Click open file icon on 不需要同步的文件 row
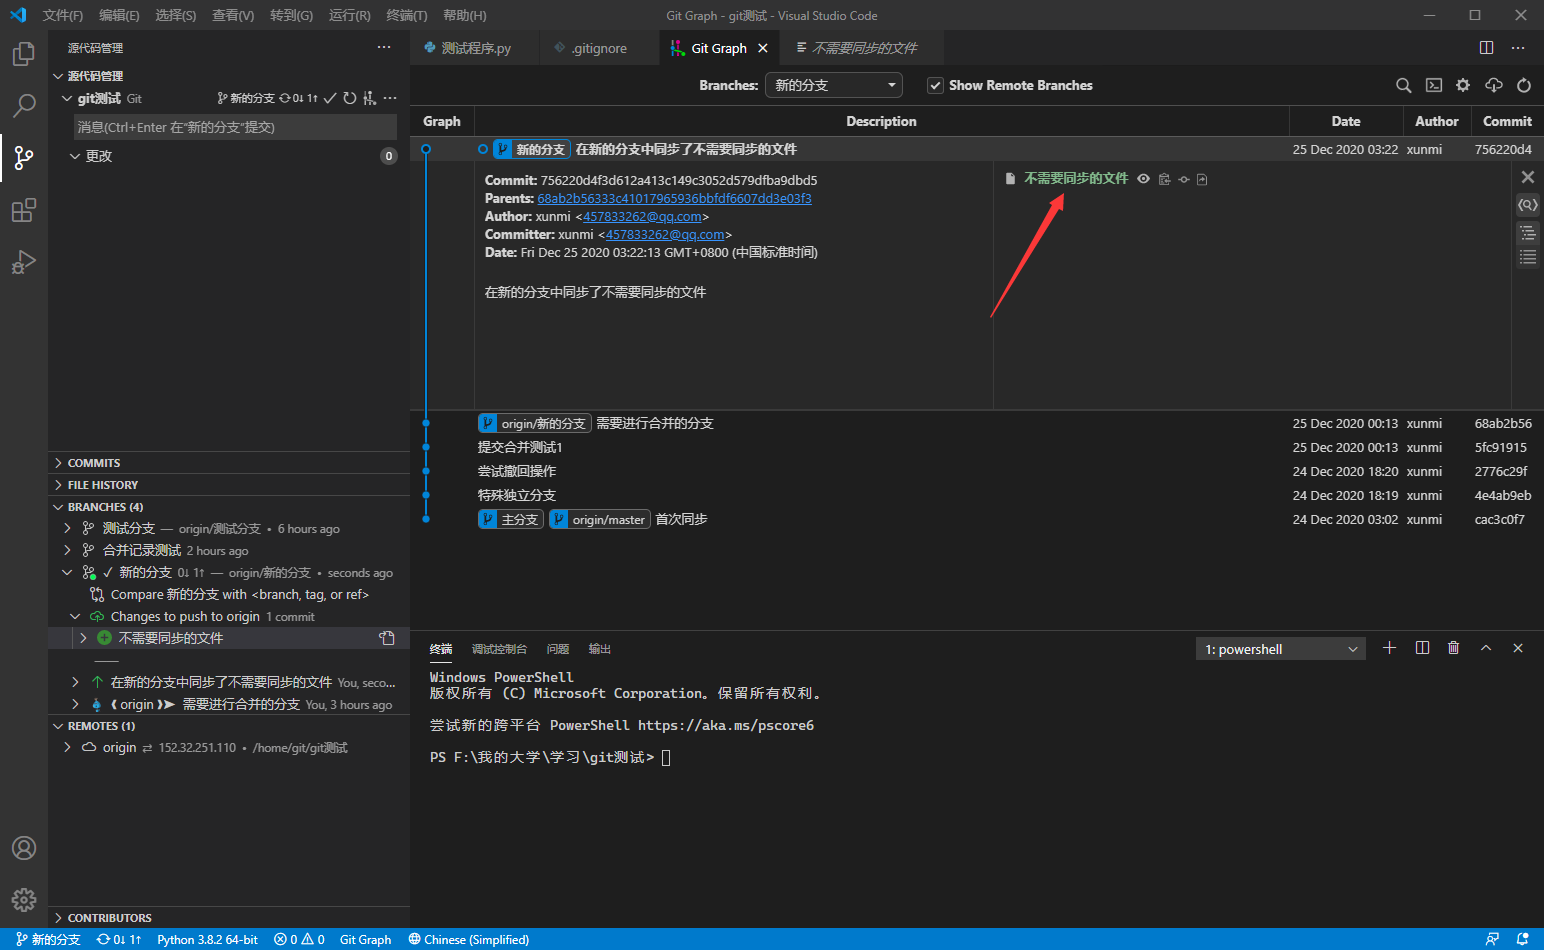 387,638
